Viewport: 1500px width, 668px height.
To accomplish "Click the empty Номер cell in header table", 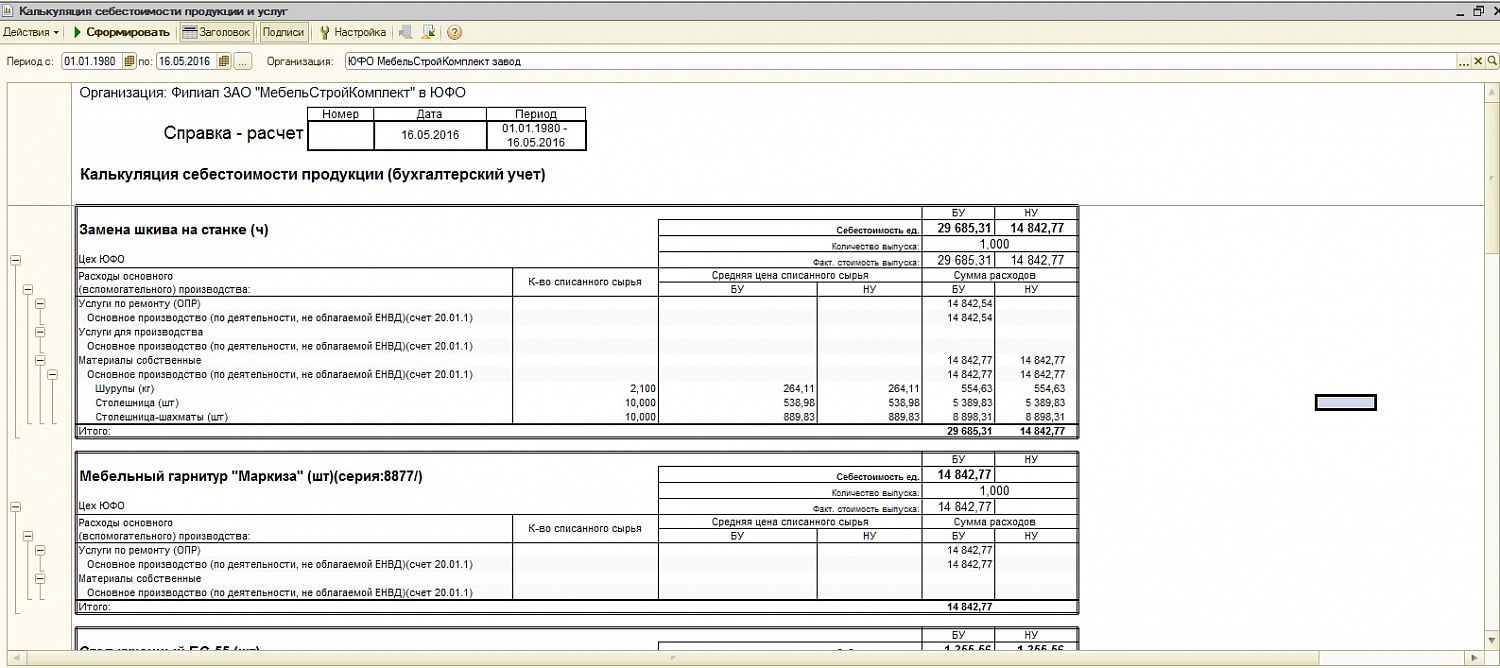I will 342,135.
